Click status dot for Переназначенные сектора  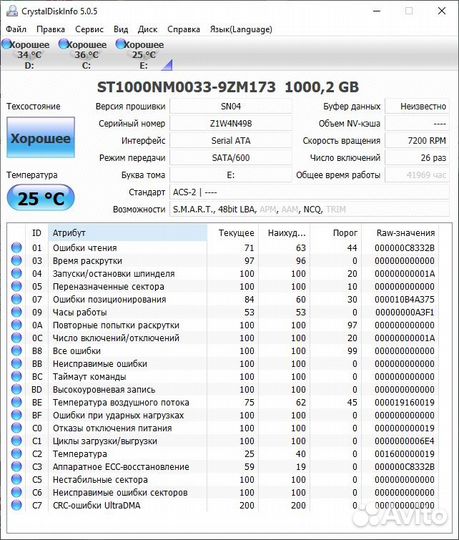tap(16, 286)
